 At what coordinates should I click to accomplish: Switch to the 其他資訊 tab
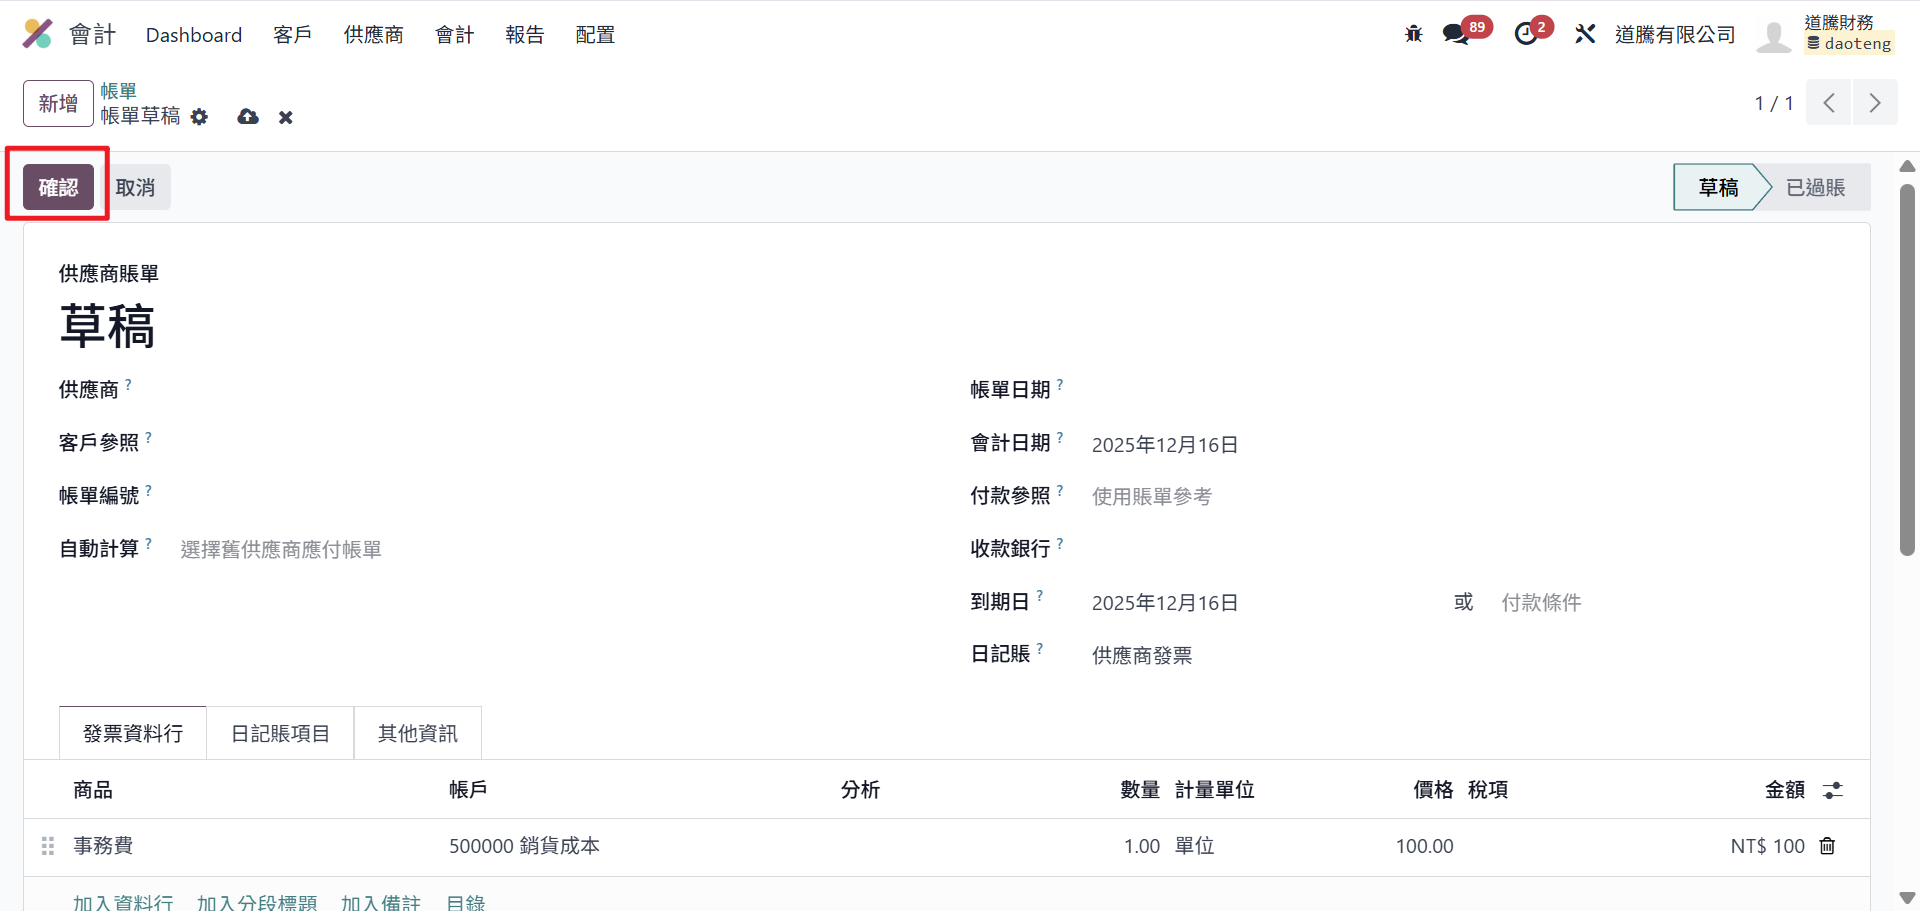[417, 733]
